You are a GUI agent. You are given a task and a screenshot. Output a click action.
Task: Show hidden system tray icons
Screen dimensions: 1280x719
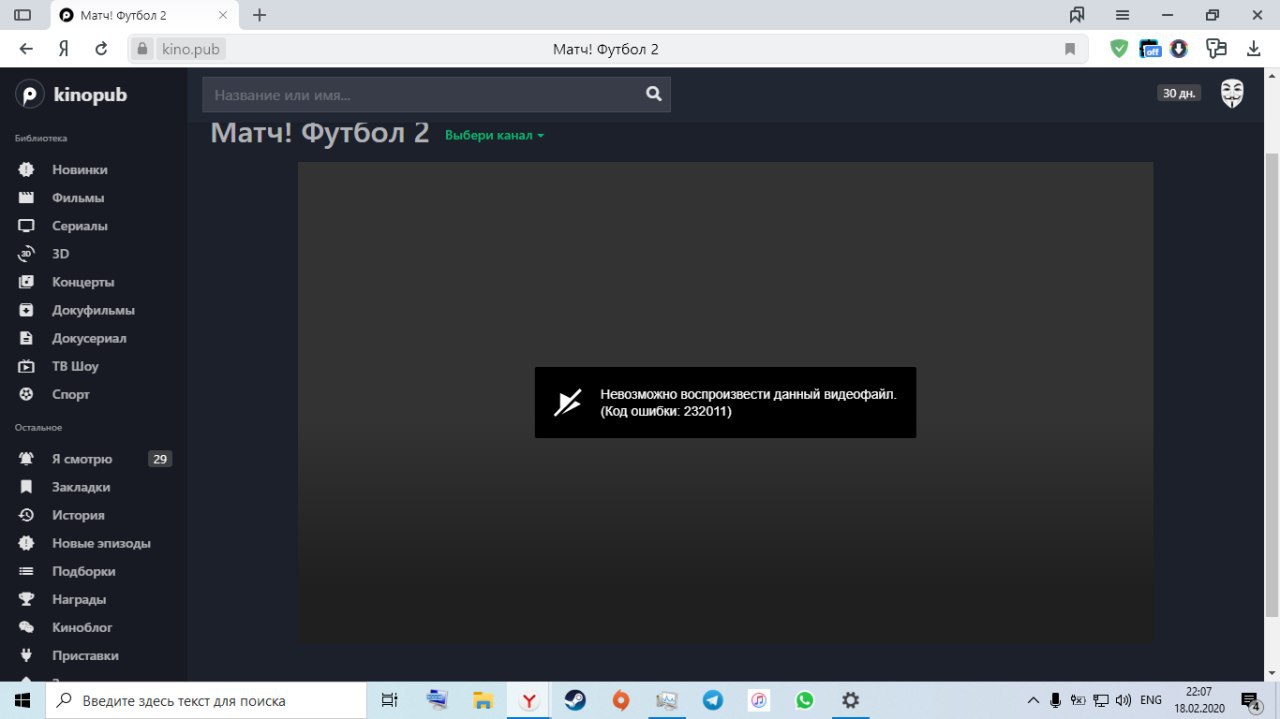click(x=1033, y=700)
